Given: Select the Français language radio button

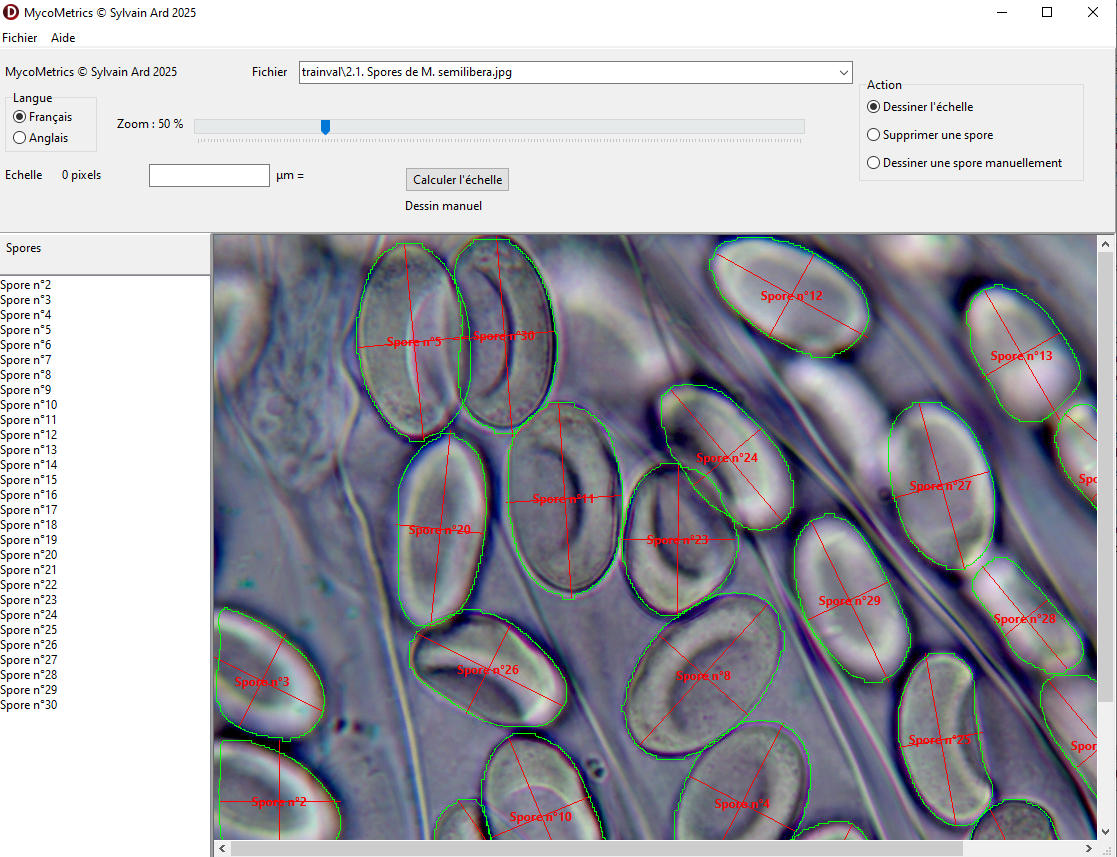Looking at the screenshot, I should pyautogui.click(x=43, y=117).
